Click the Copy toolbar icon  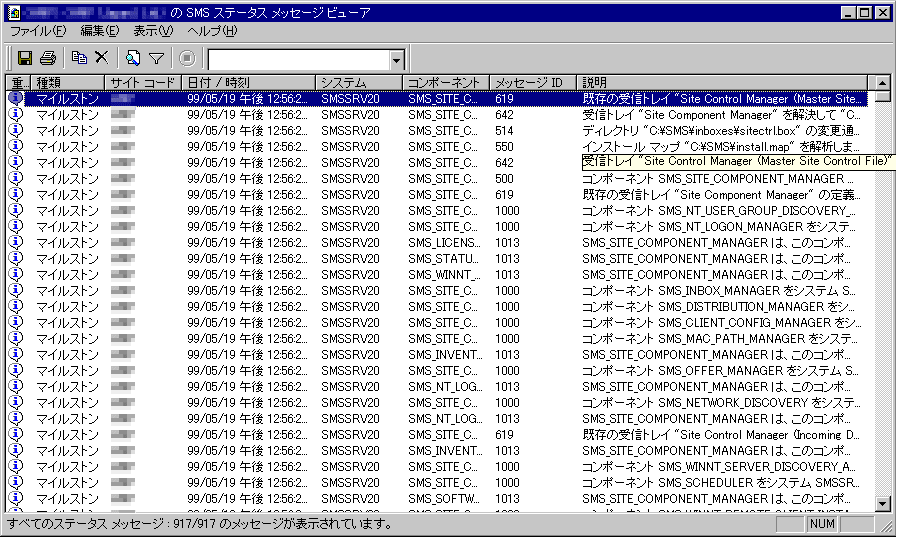pos(79,58)
